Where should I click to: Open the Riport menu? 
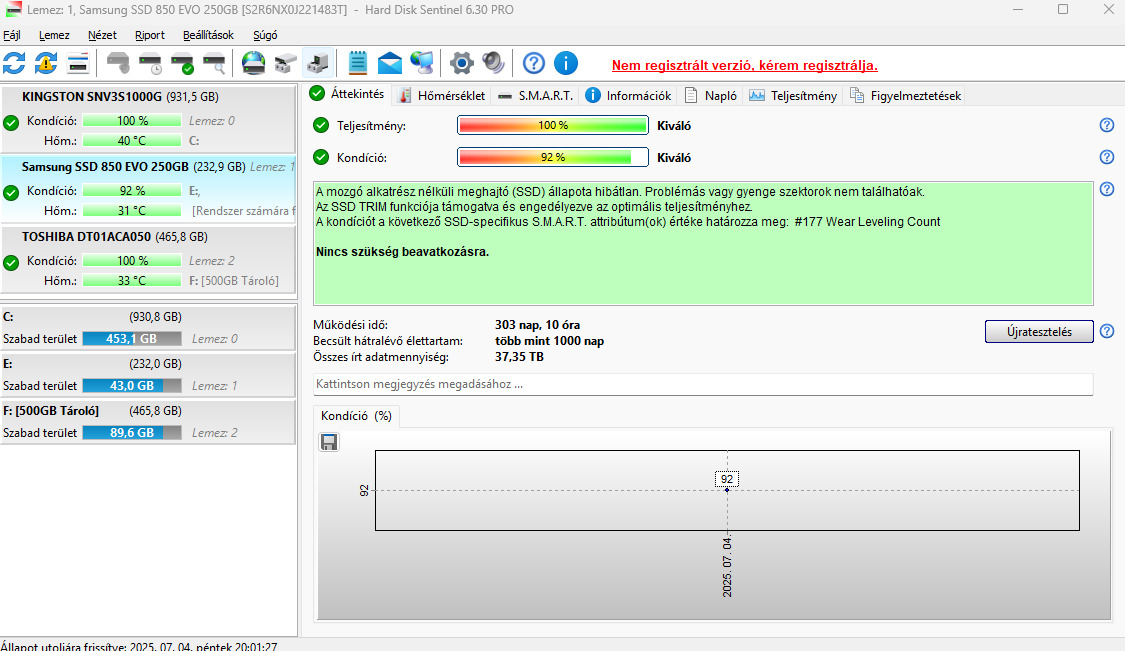(x=149, y=35)
